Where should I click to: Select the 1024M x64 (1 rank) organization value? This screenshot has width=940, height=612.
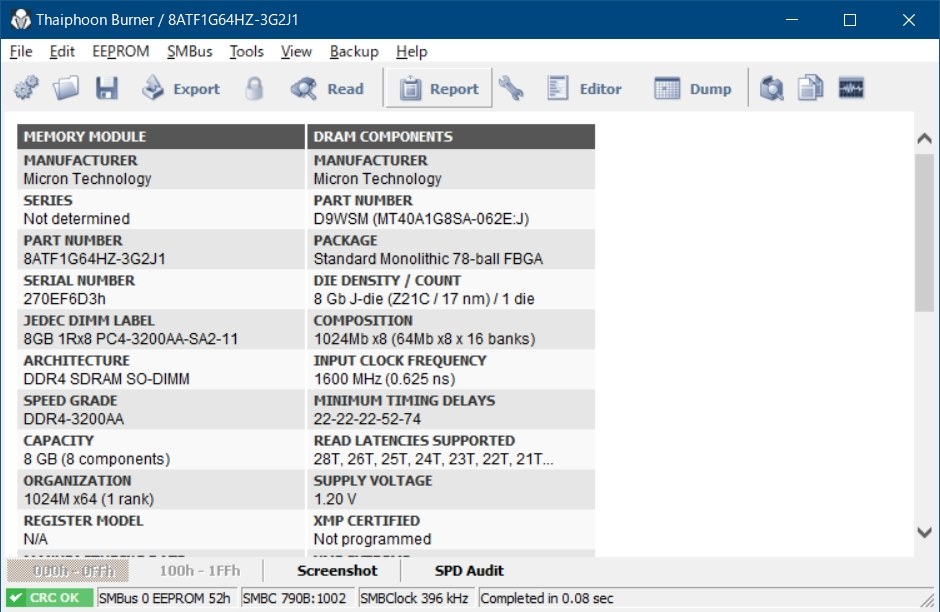tap(89, 499)
